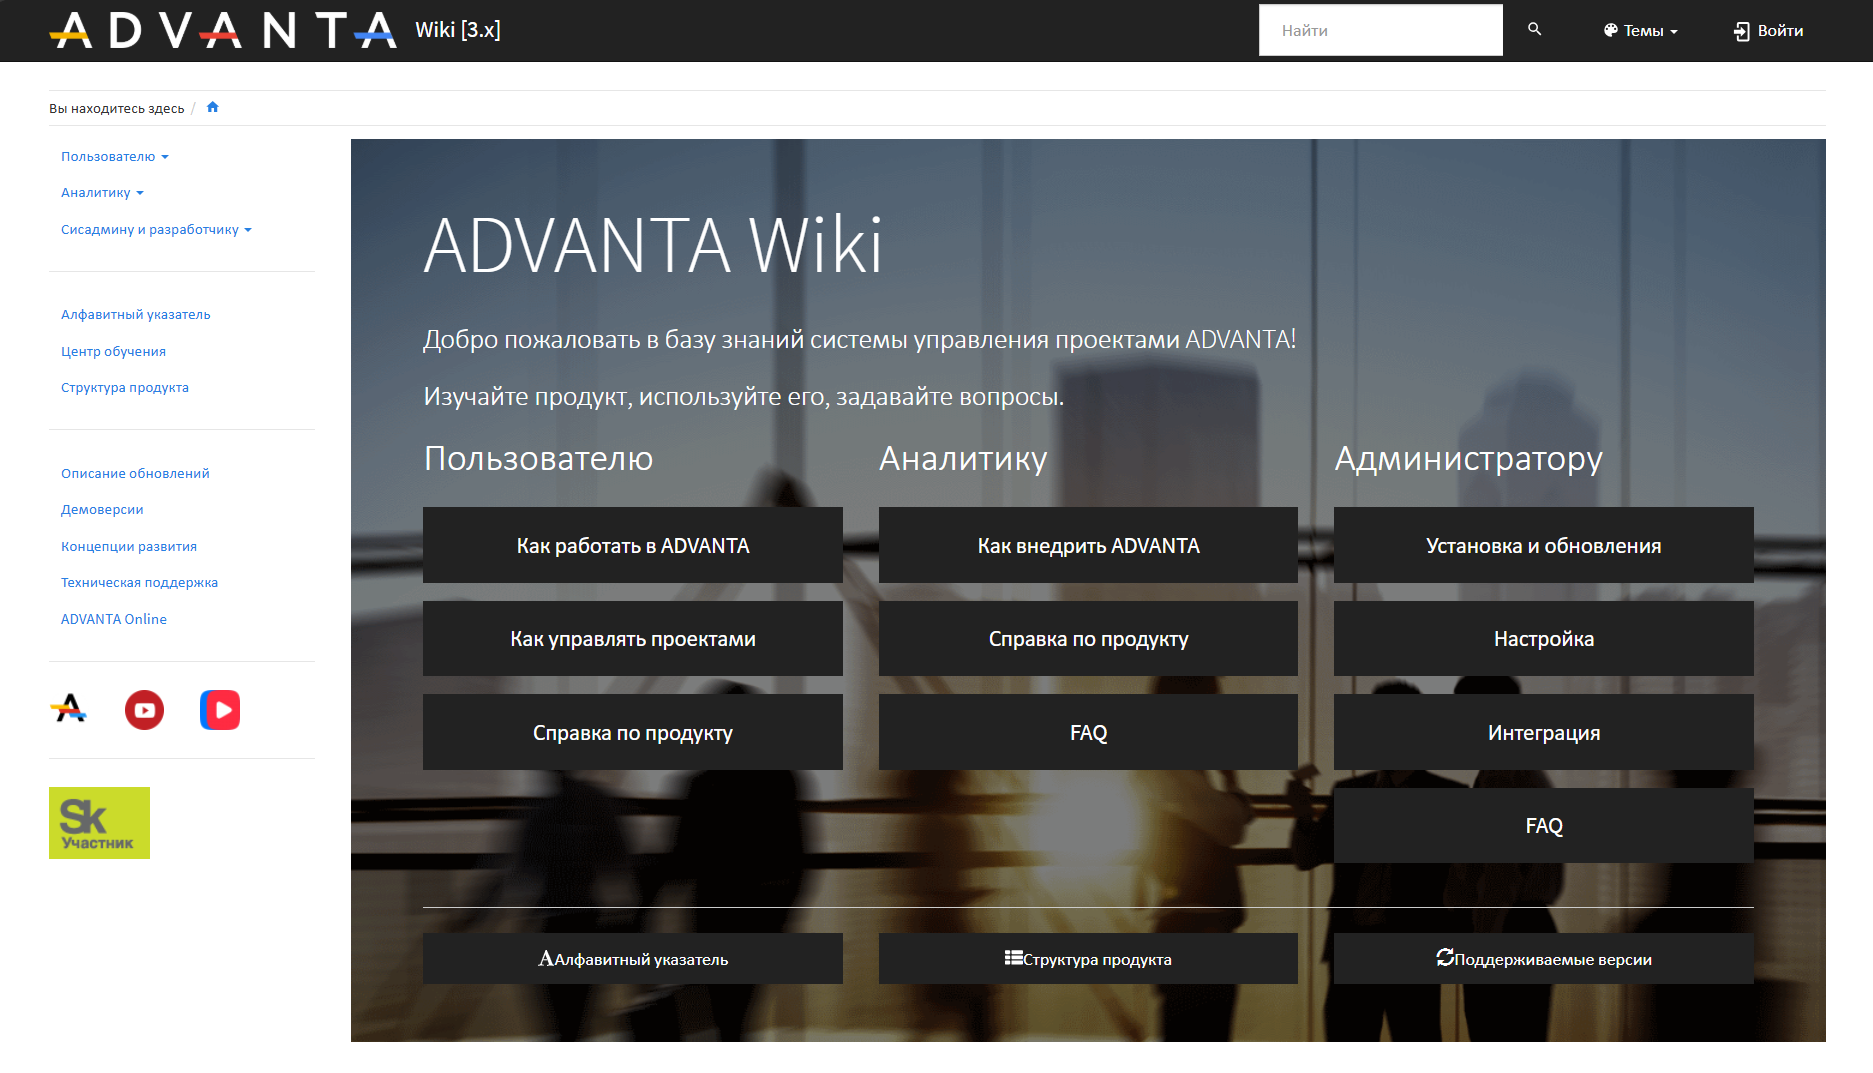Click the Установка и обновления button
The image size is (1873, 1073).
[1543, 546]
